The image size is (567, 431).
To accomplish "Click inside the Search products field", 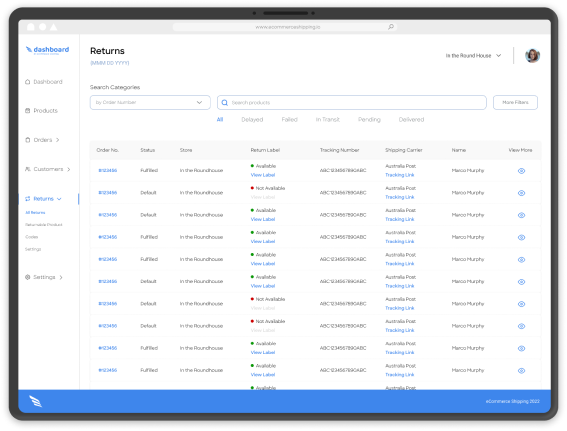I will pyautogui.click(x=351, y=102).
